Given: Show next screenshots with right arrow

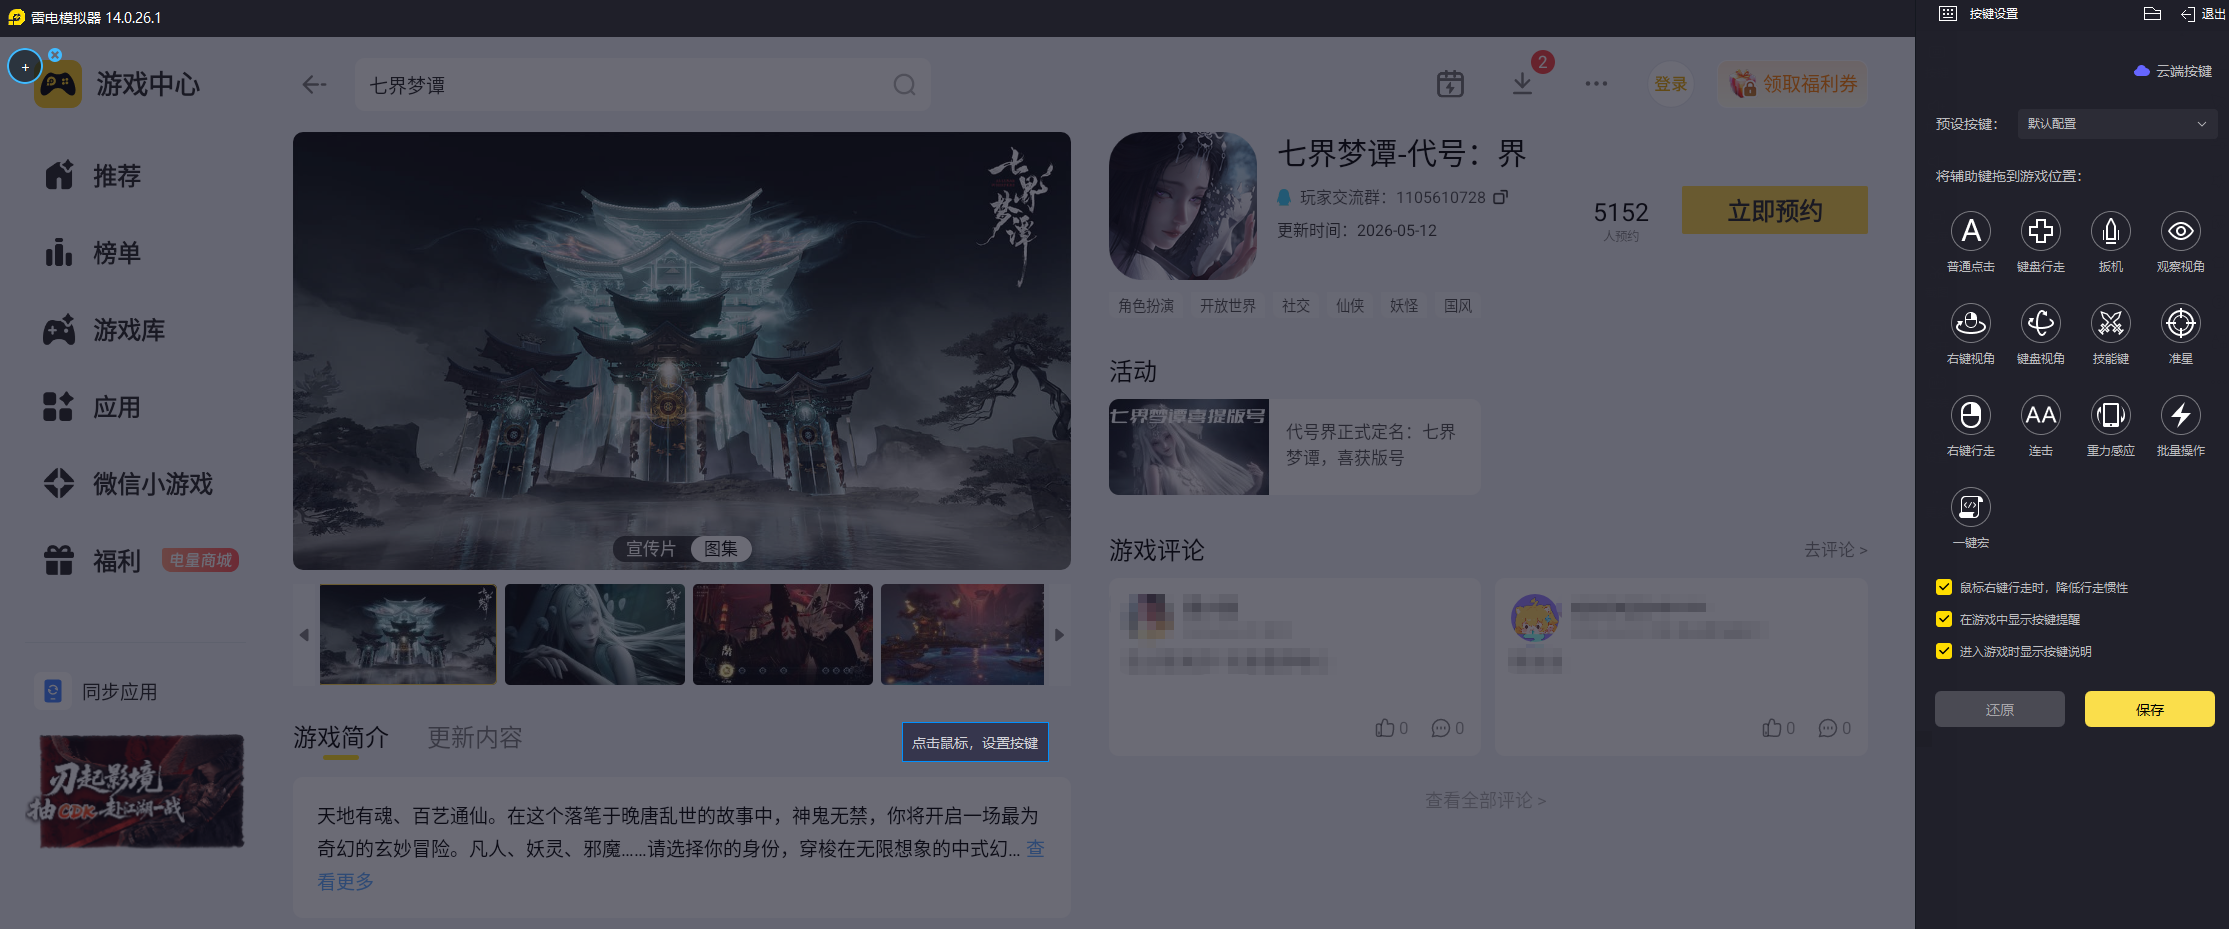Looking at the screenshot, I should click(x=1059, y=635).
